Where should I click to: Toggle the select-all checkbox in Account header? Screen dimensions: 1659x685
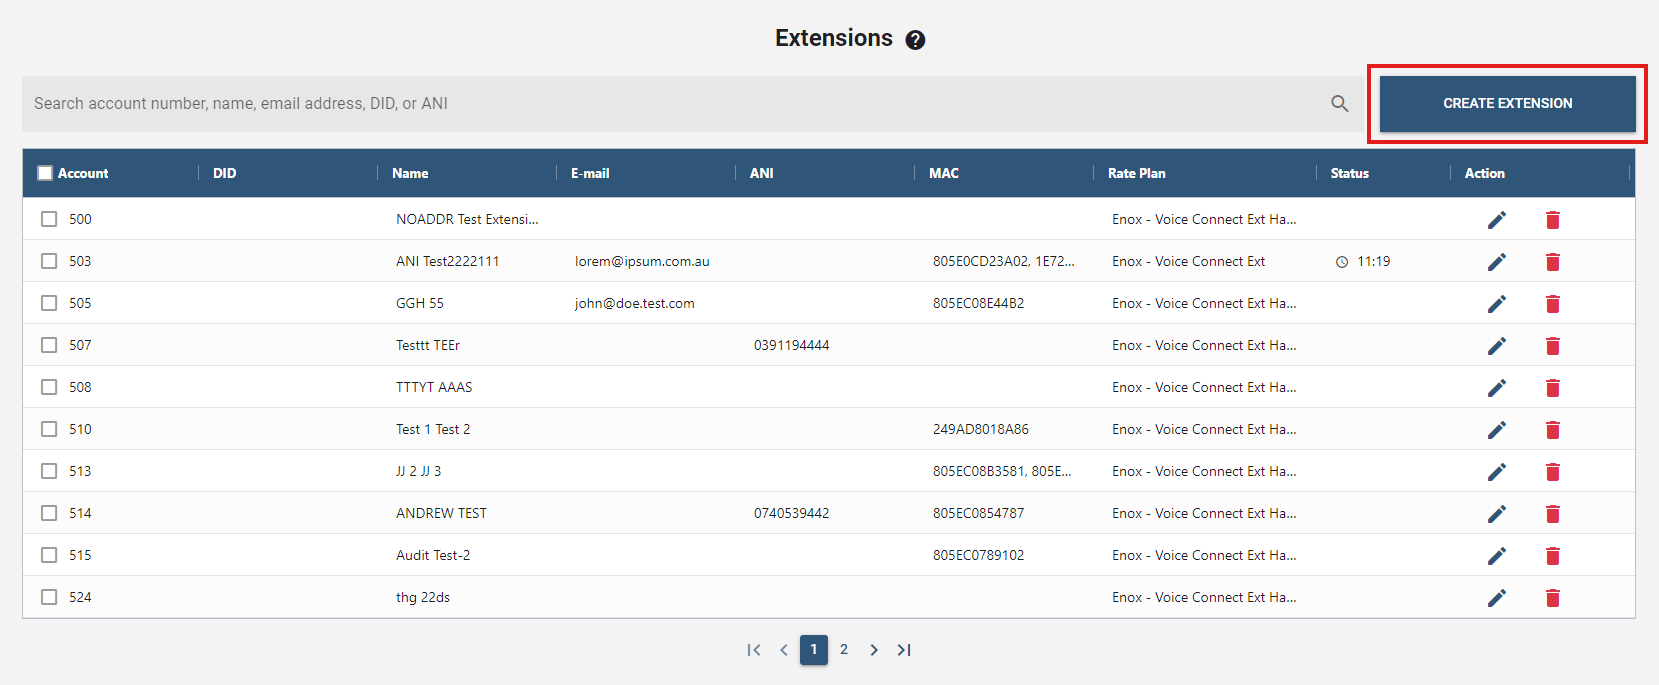(45, 173)
